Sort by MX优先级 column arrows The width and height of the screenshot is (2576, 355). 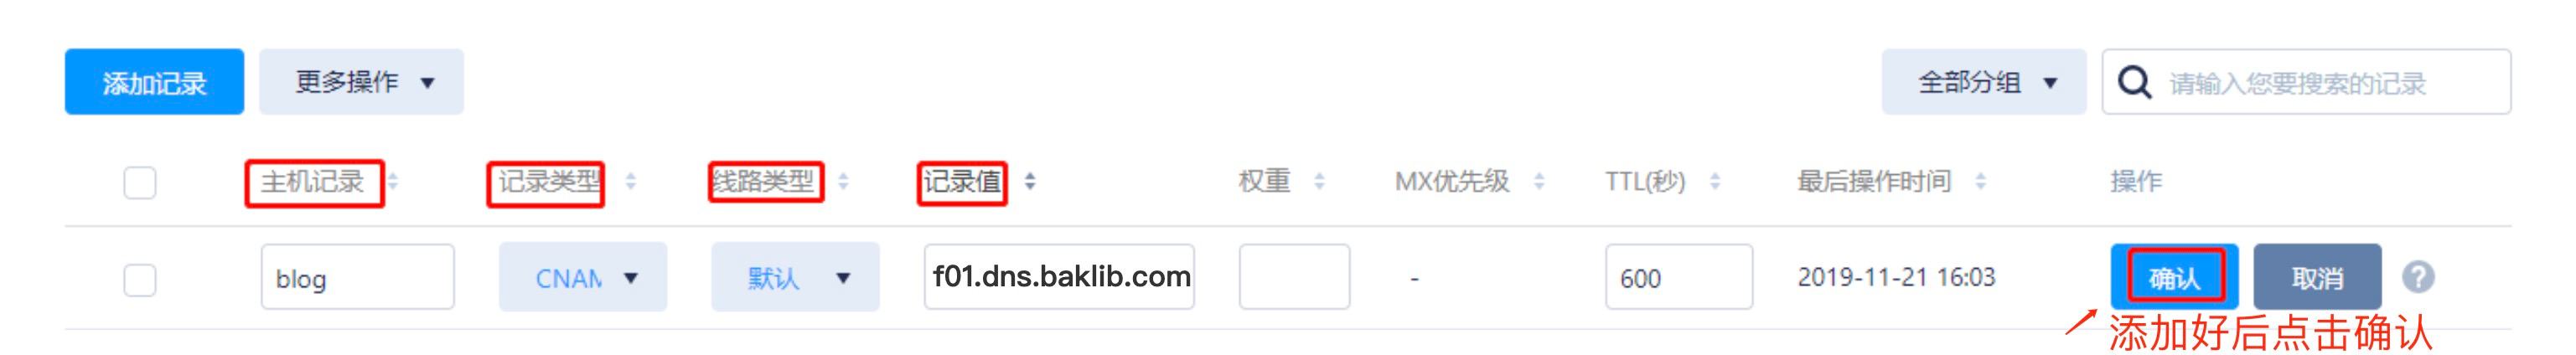pyautogui.click(x=1539, y=181)
